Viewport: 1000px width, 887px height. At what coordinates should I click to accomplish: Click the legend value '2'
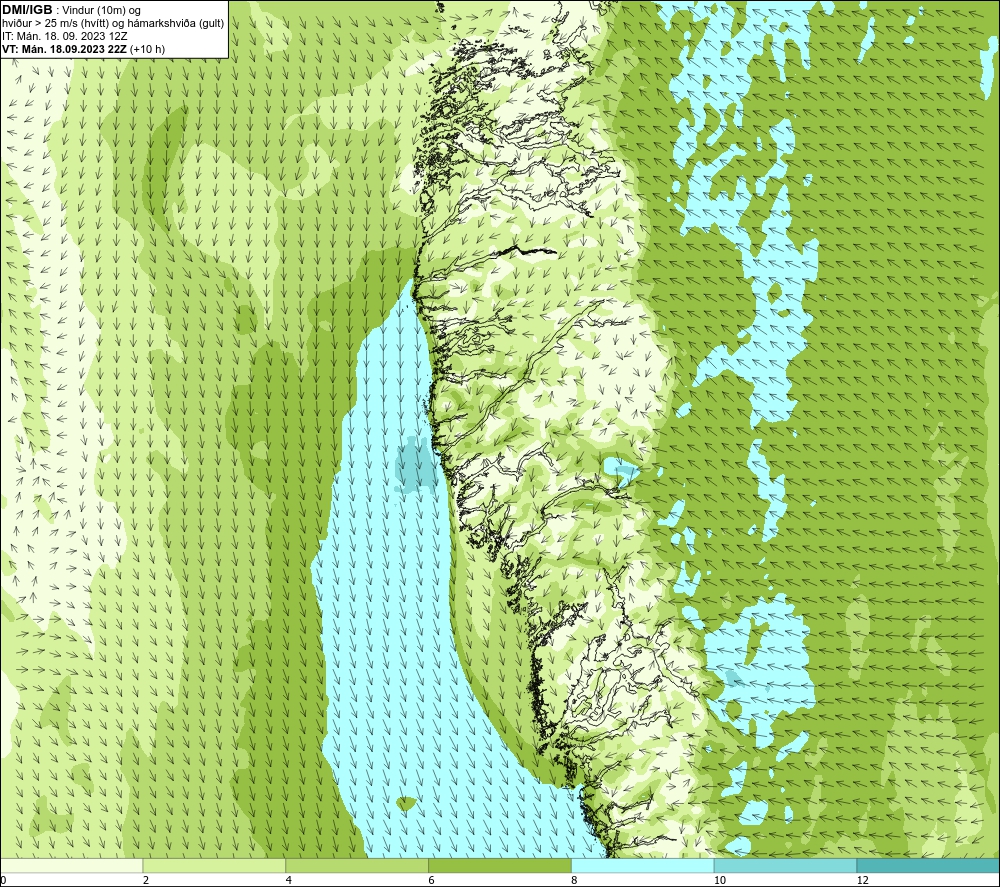146,880
